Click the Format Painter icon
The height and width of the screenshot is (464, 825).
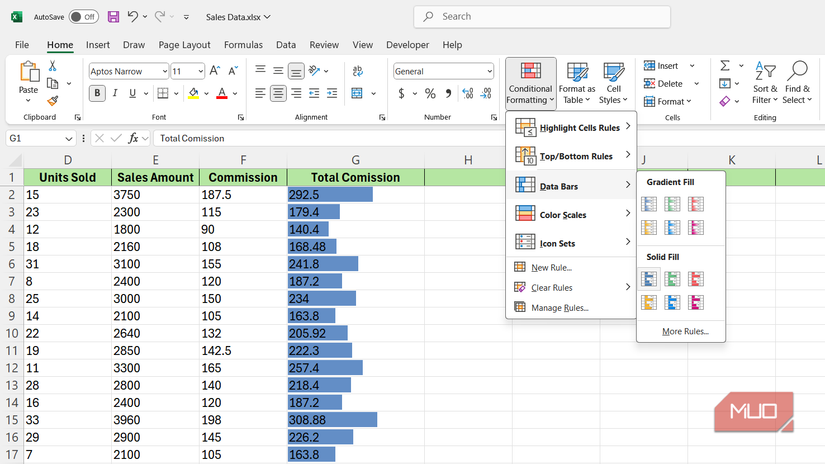(52, 101)
